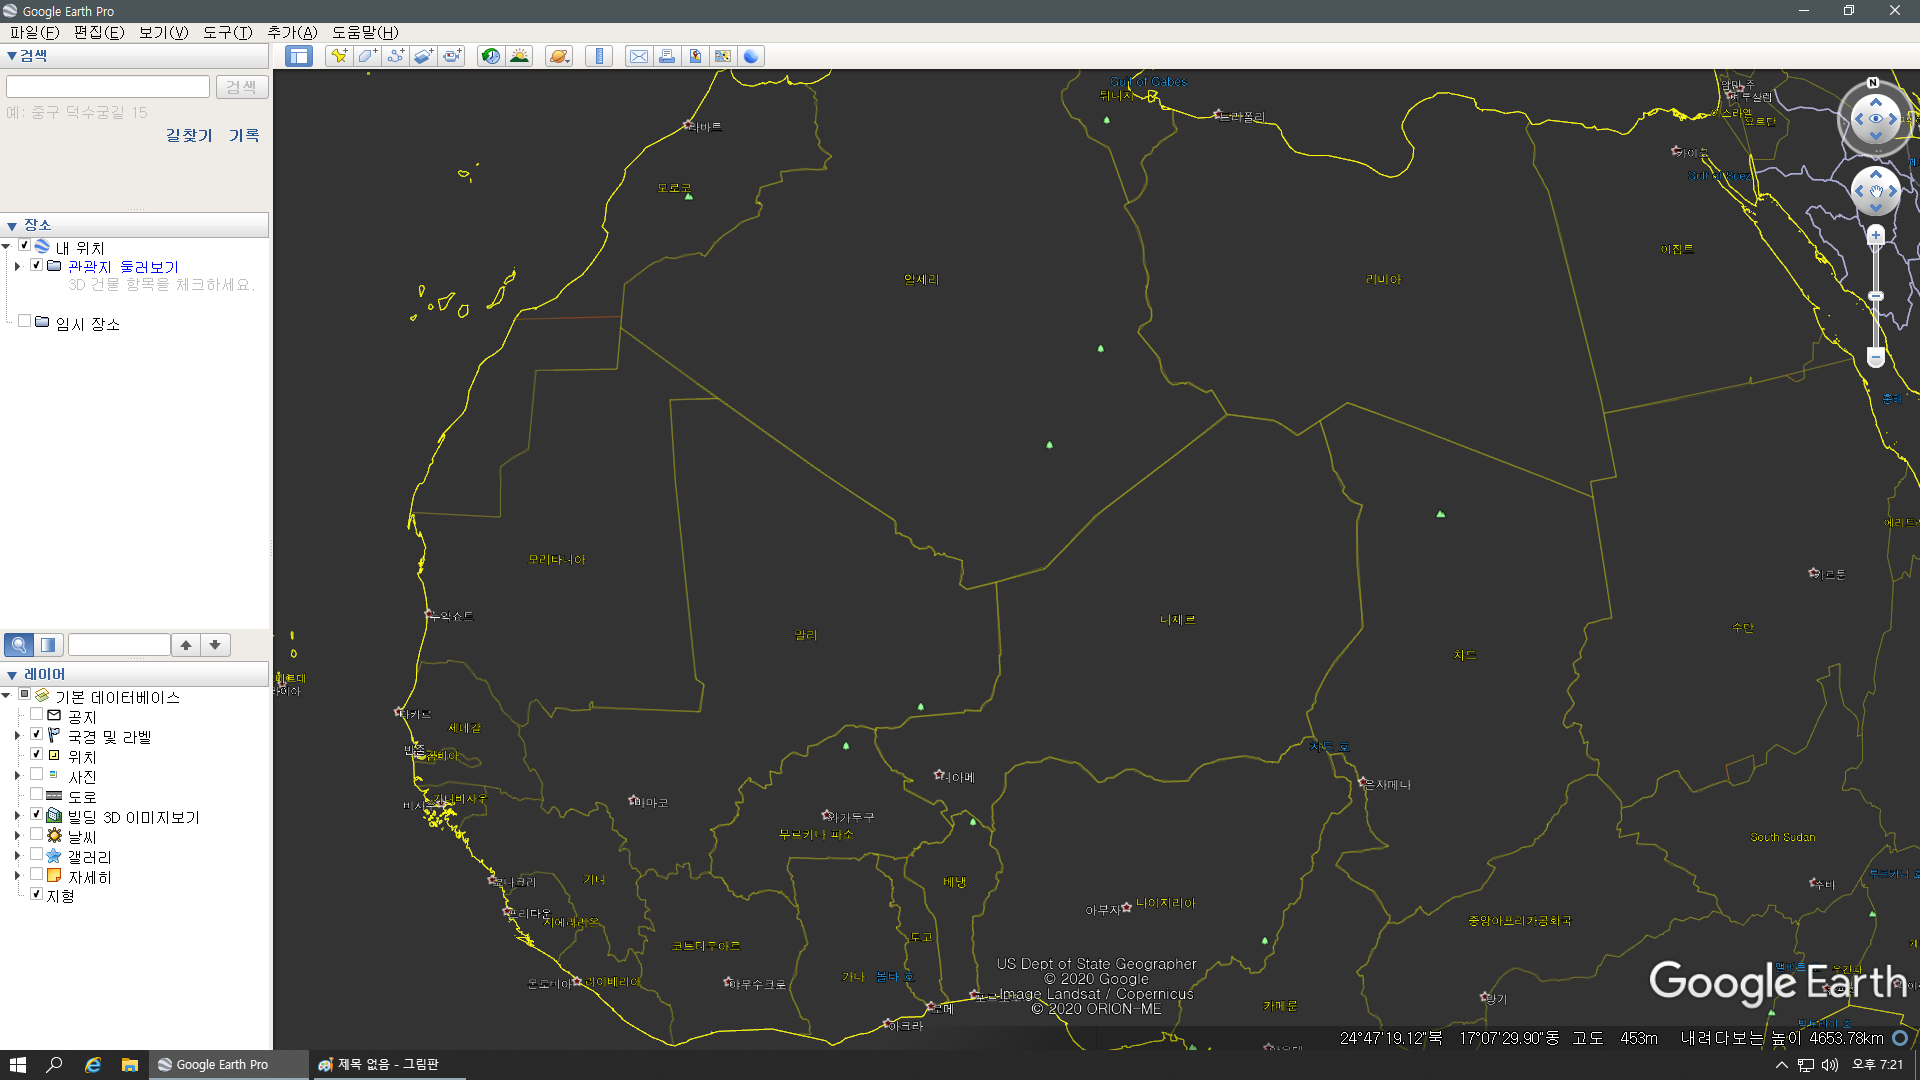Zoom out with the minus button
The width and height of the screenshot is (1920, 1080).
pyautogui.click(x=1876, y=357)
